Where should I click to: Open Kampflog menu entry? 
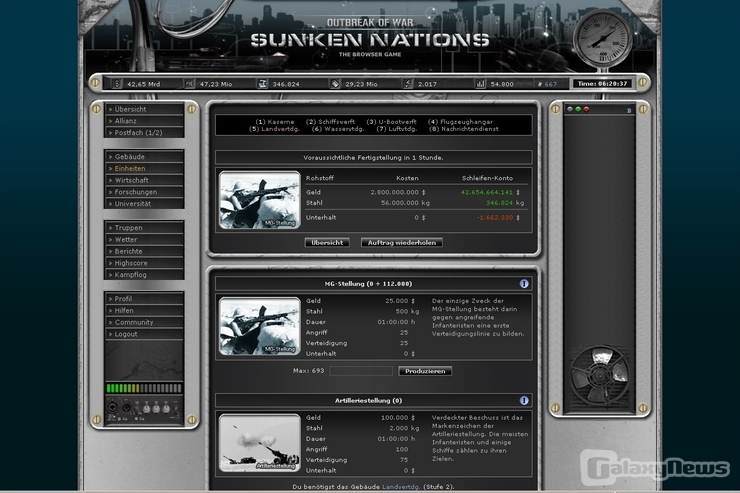(144, 275)
